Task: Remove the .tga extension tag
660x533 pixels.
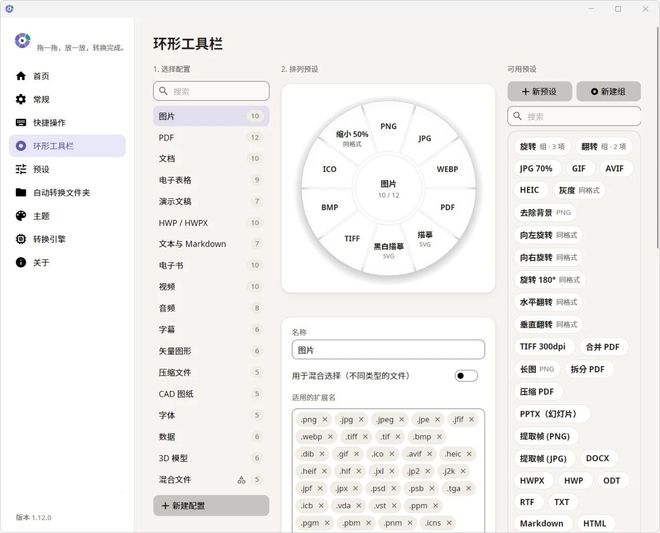Action: 468,488
